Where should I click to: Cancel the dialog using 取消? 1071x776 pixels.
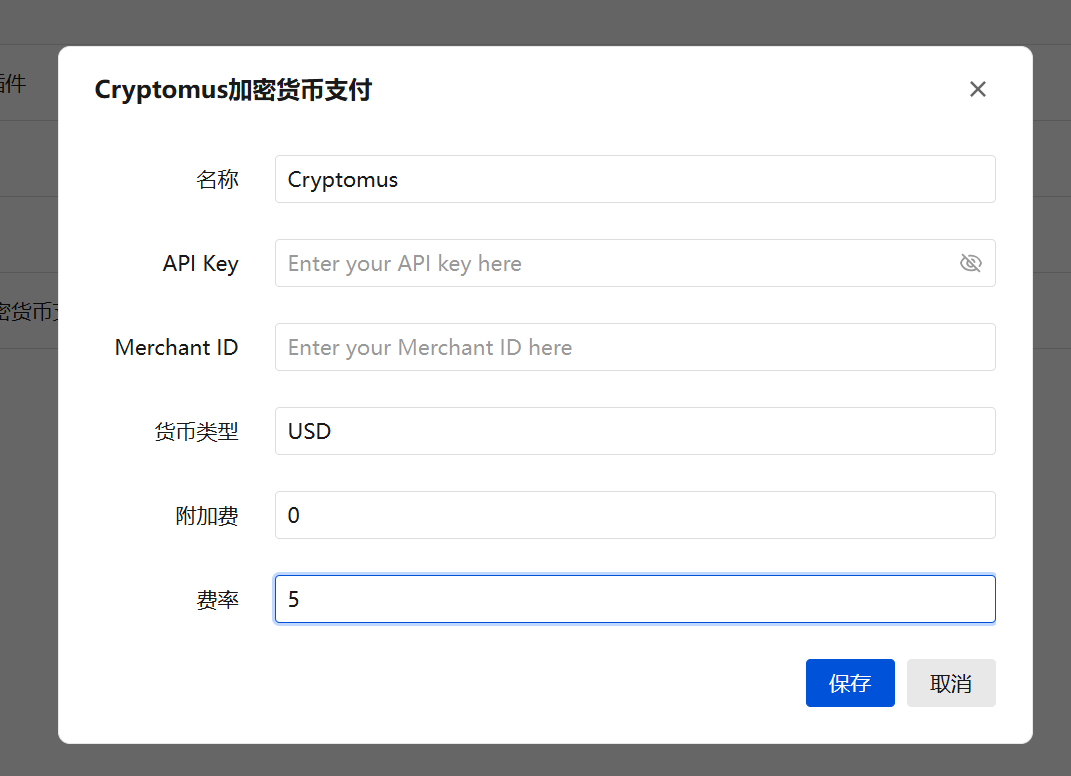(x=951, y=682)
